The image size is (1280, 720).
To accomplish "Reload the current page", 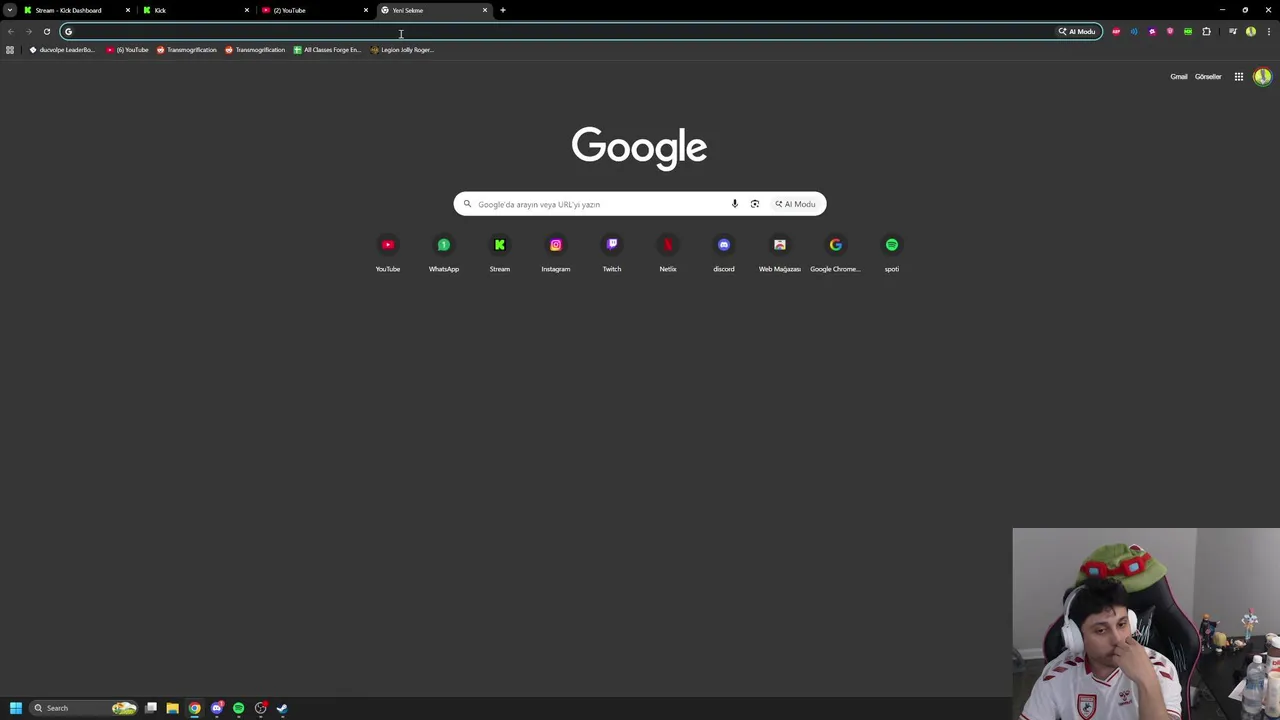I will (46, 31).
